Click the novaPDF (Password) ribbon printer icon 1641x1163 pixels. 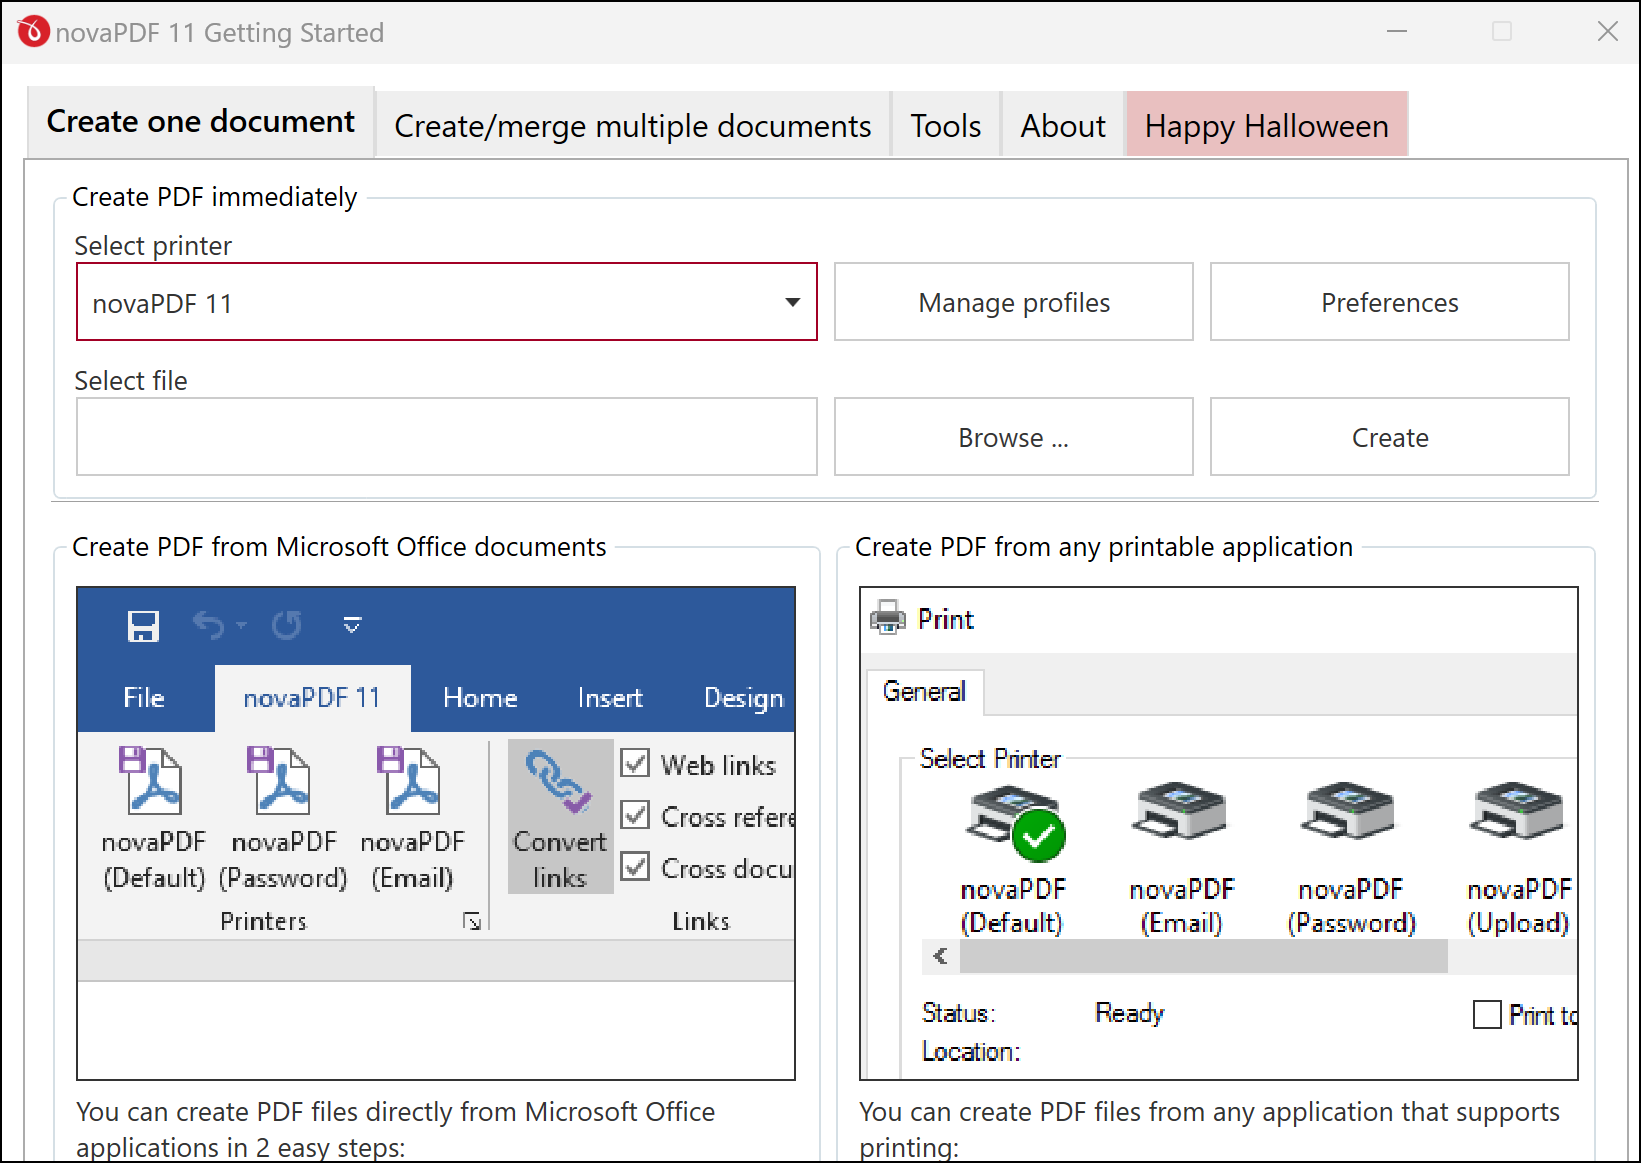click(280, 780)
